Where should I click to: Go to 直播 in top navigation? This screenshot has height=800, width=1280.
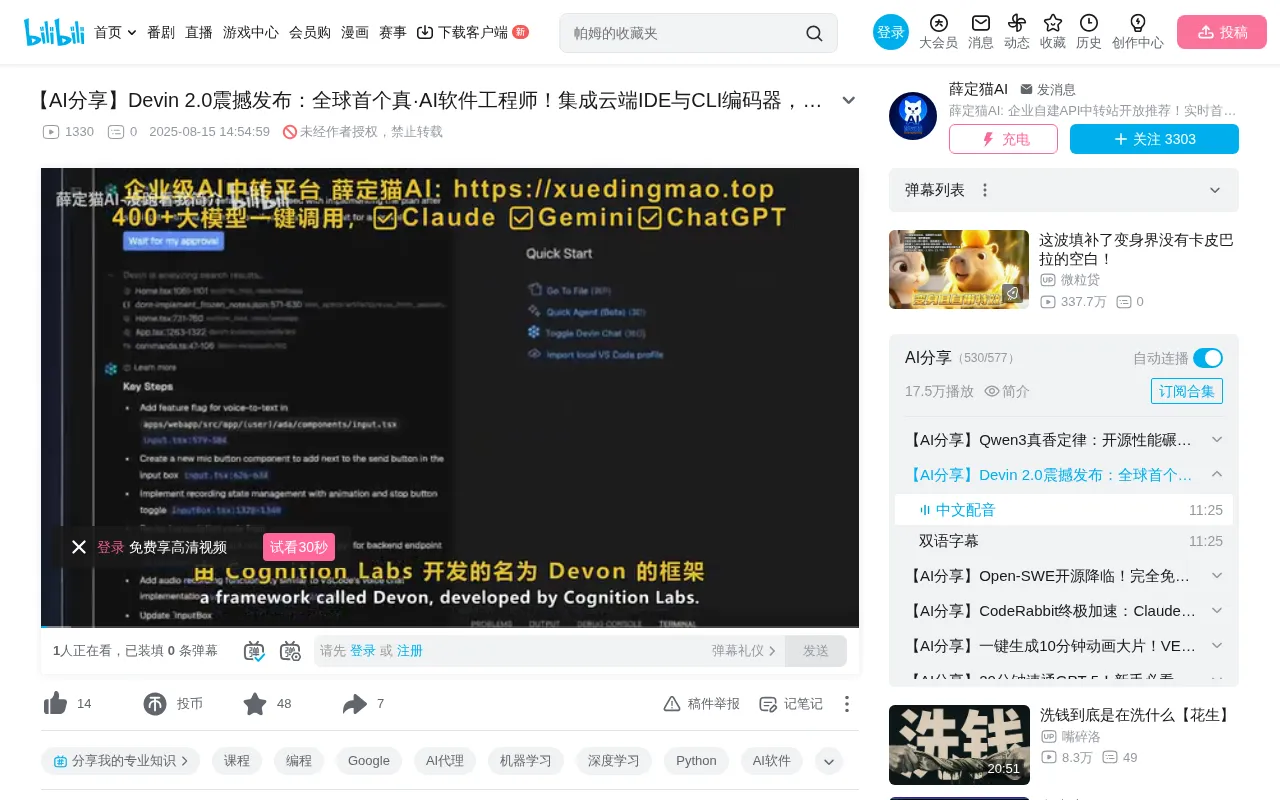[x=199, y=32]
